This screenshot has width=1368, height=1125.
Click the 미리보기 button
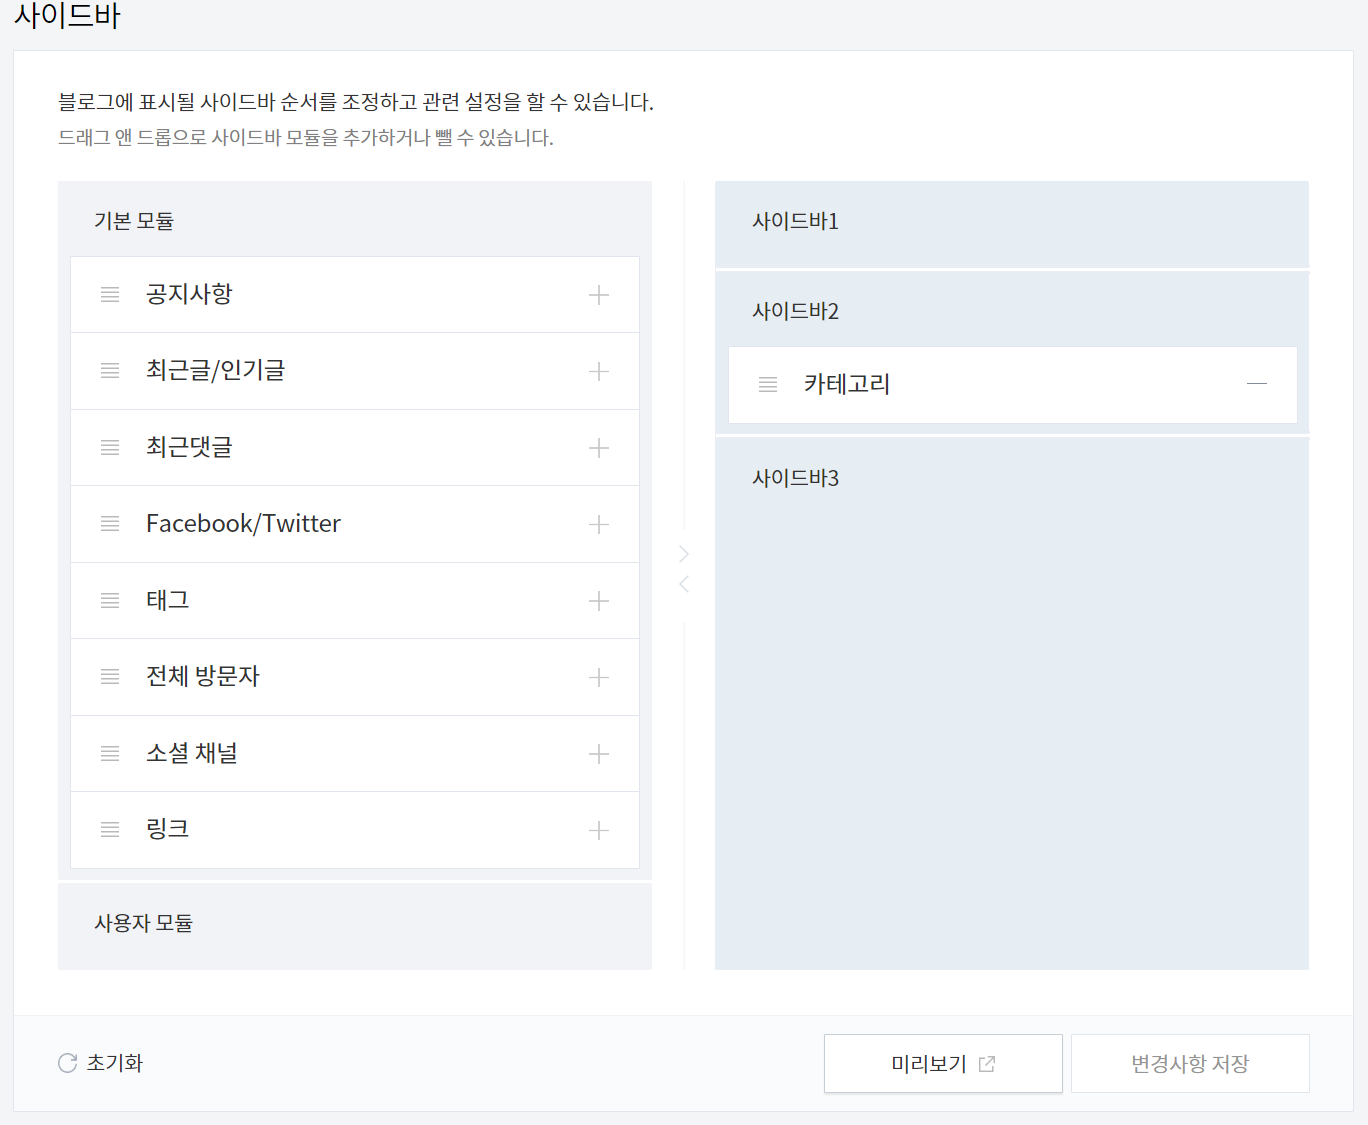click(942, 1063)
